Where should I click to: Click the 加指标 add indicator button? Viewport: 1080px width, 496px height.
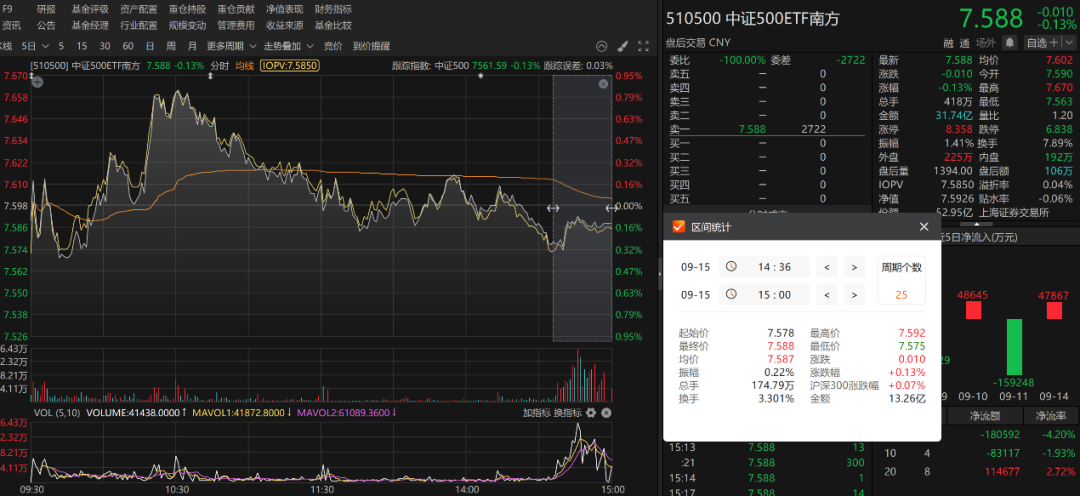(x=536, y=413)
